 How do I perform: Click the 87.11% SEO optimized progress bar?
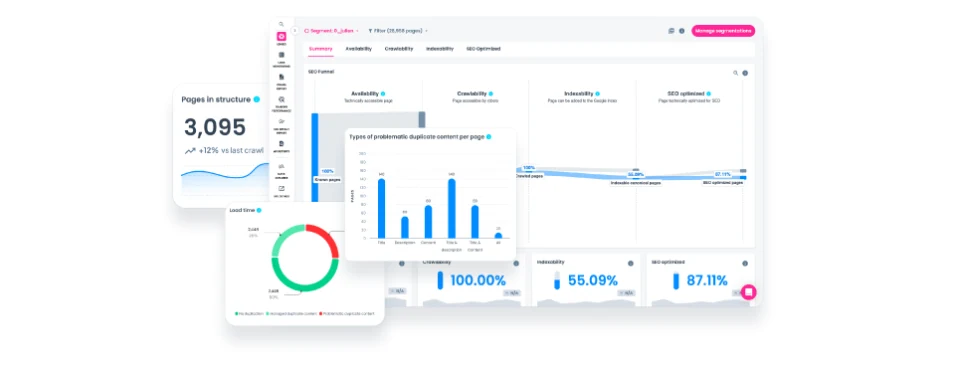[x=675, y=280]
